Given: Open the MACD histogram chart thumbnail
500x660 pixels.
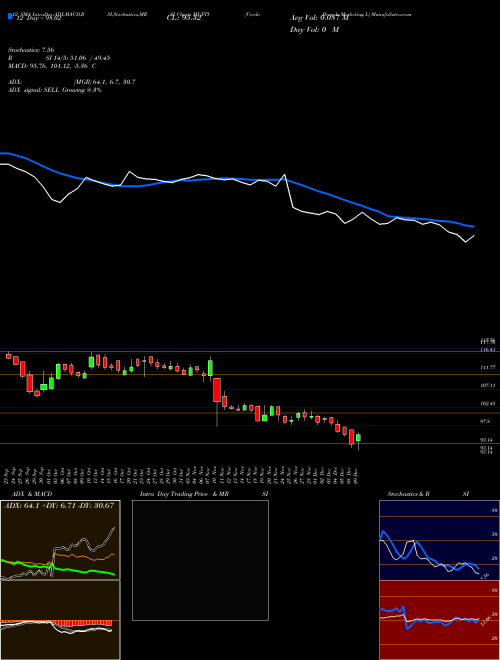Looking at the screenshot, I should click(60, 620).
